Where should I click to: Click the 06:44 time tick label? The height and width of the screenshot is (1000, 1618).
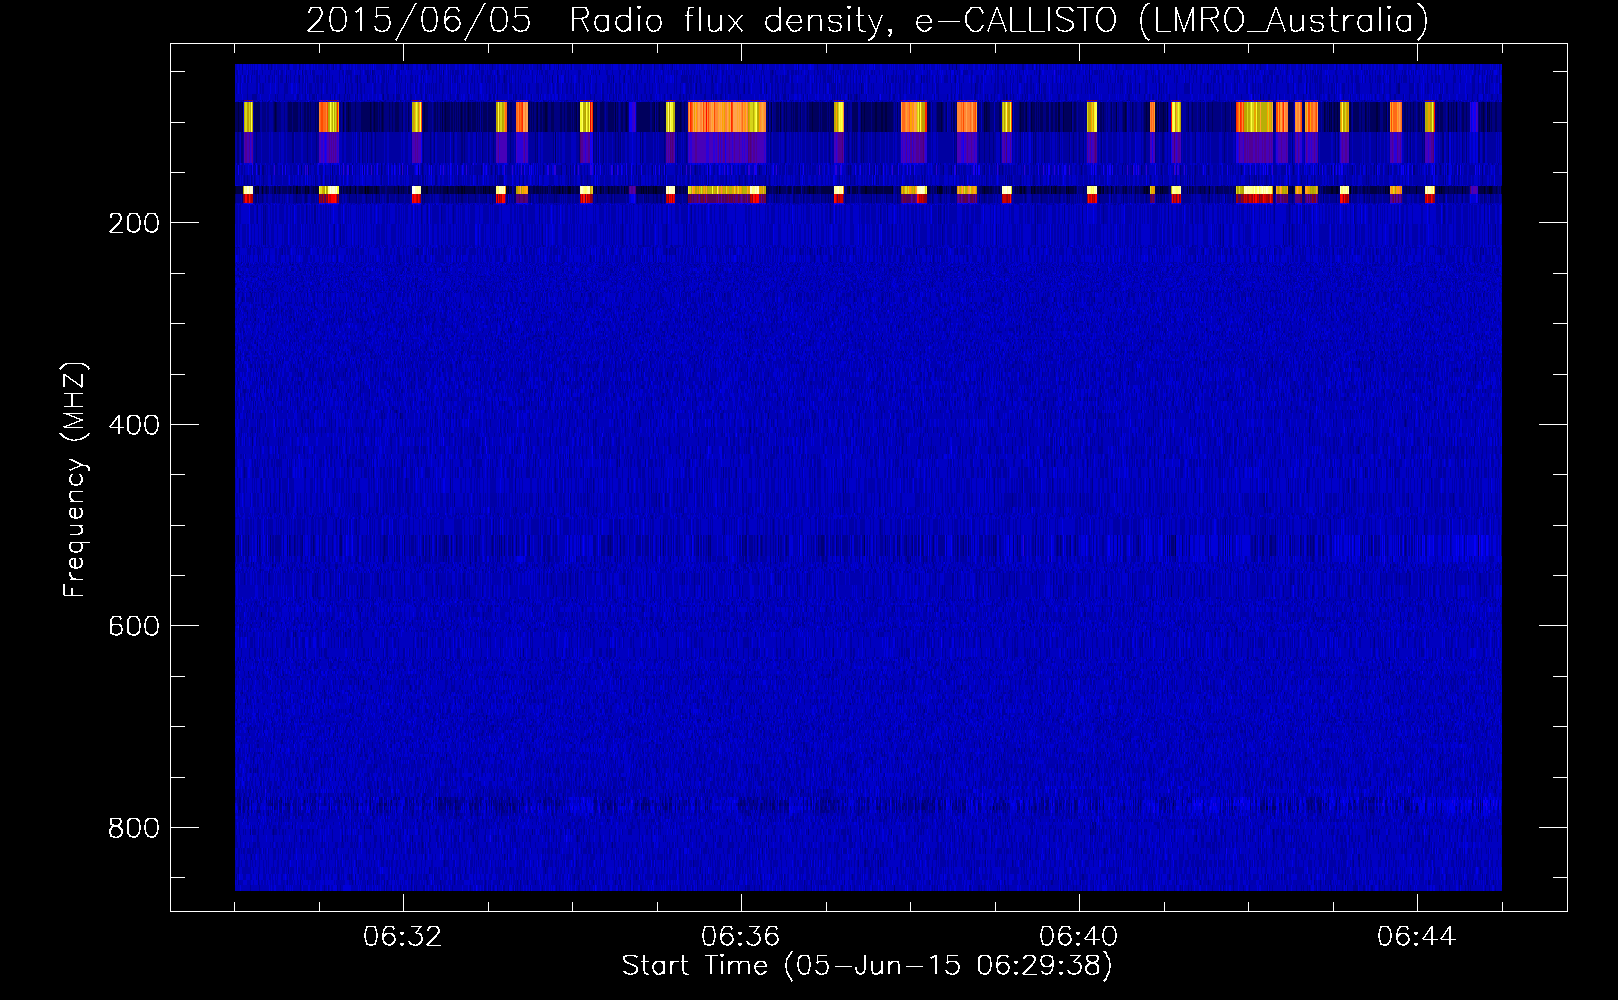[1417, 937]
